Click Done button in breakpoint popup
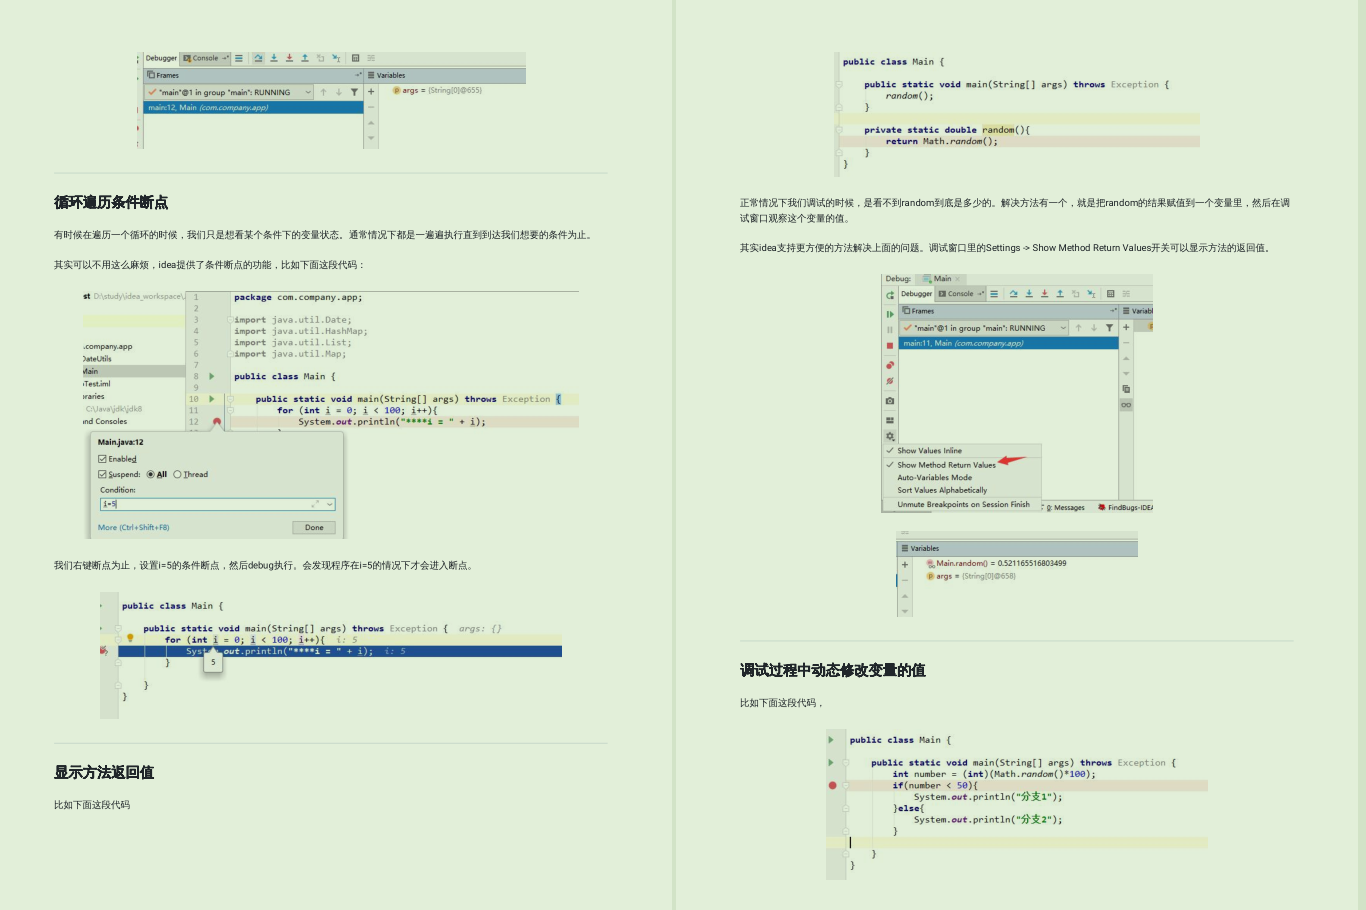Image resolution: width=1366 pixels, height=910 pixels. tap(314, 527)
